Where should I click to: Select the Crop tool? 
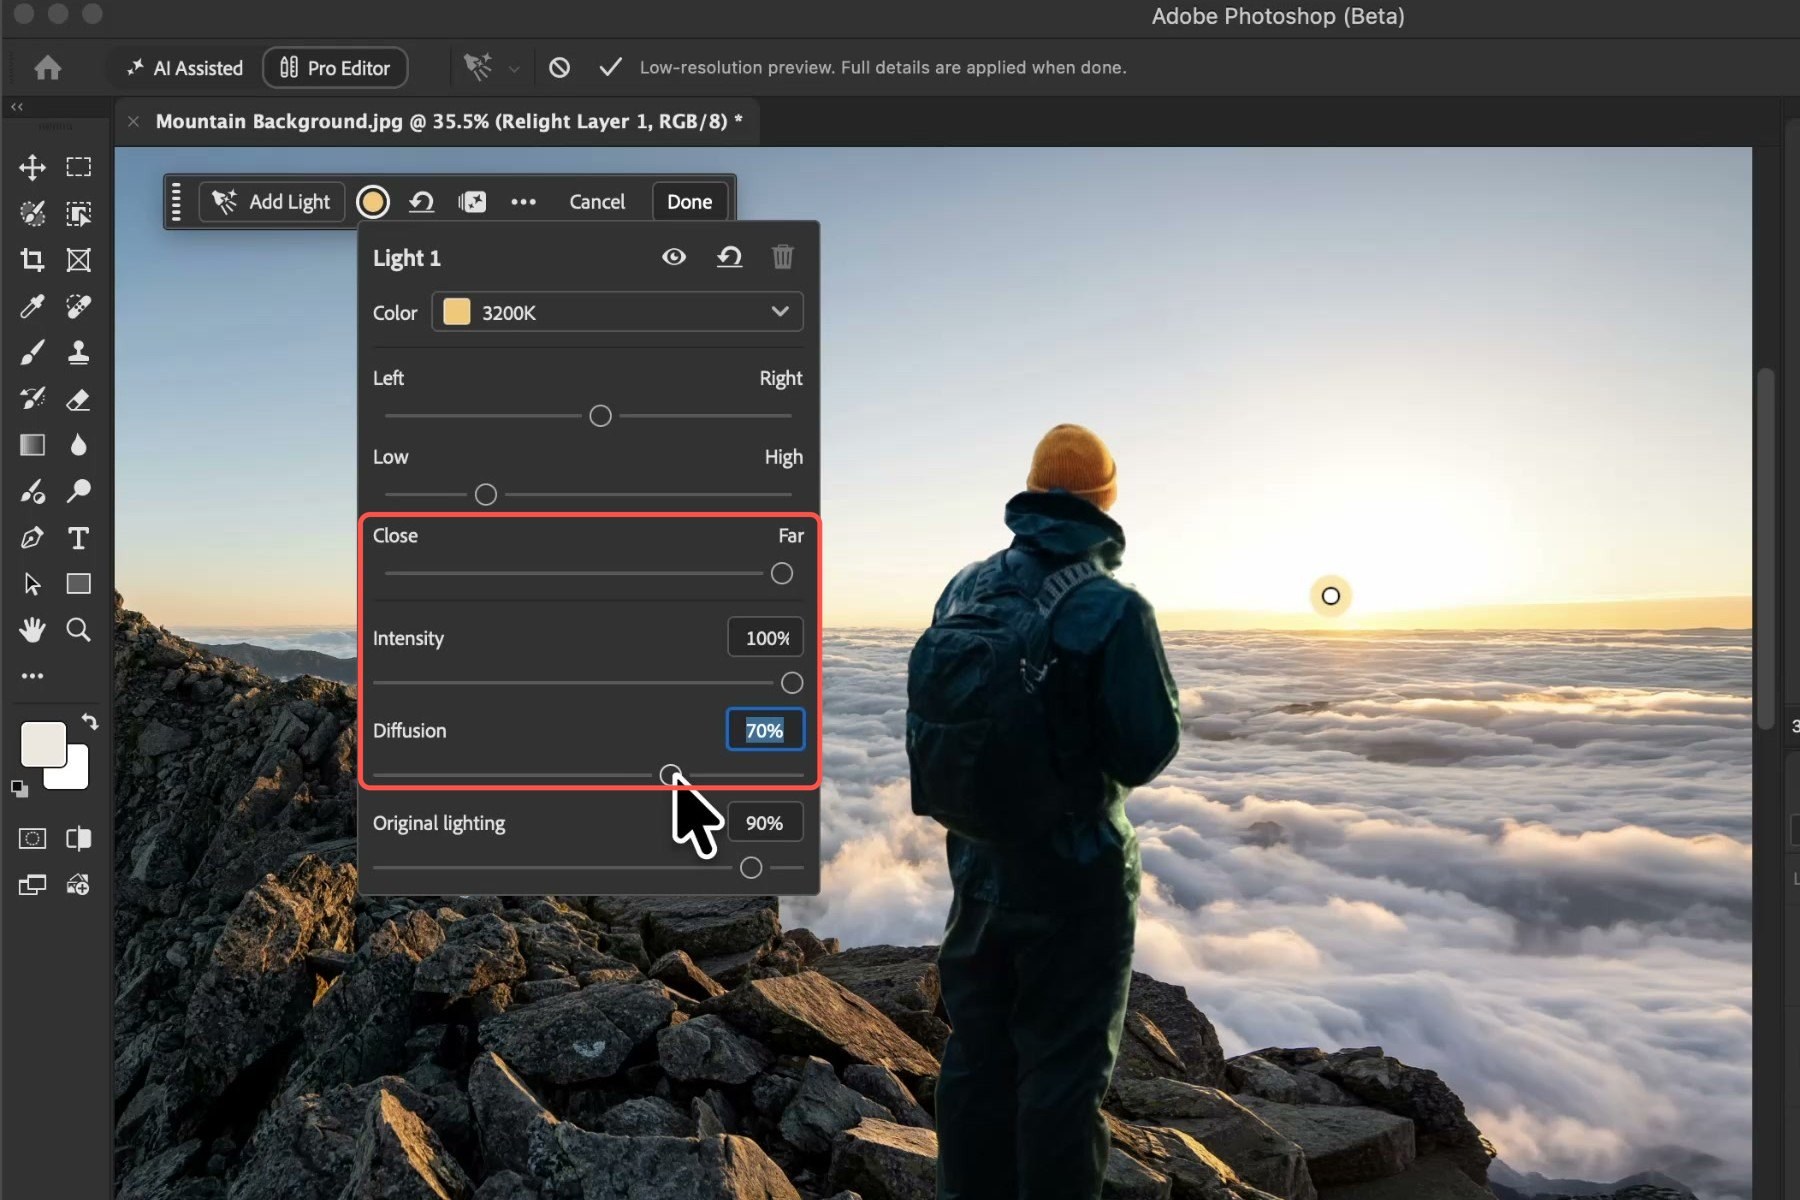pyautogui.click(x=32, y=260)
